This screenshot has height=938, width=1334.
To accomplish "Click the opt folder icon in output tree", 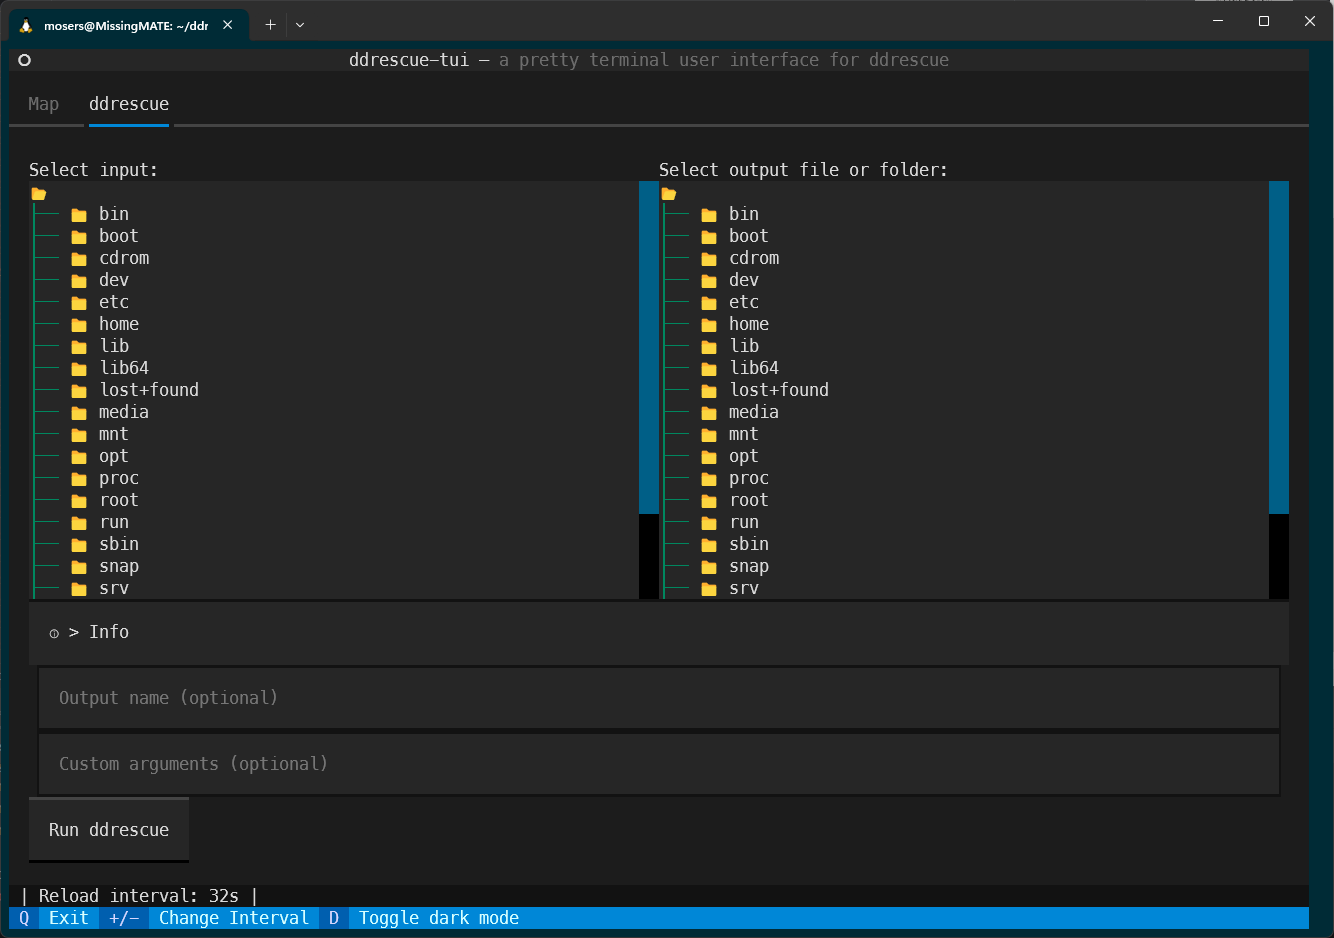I will tap(709, 457).
